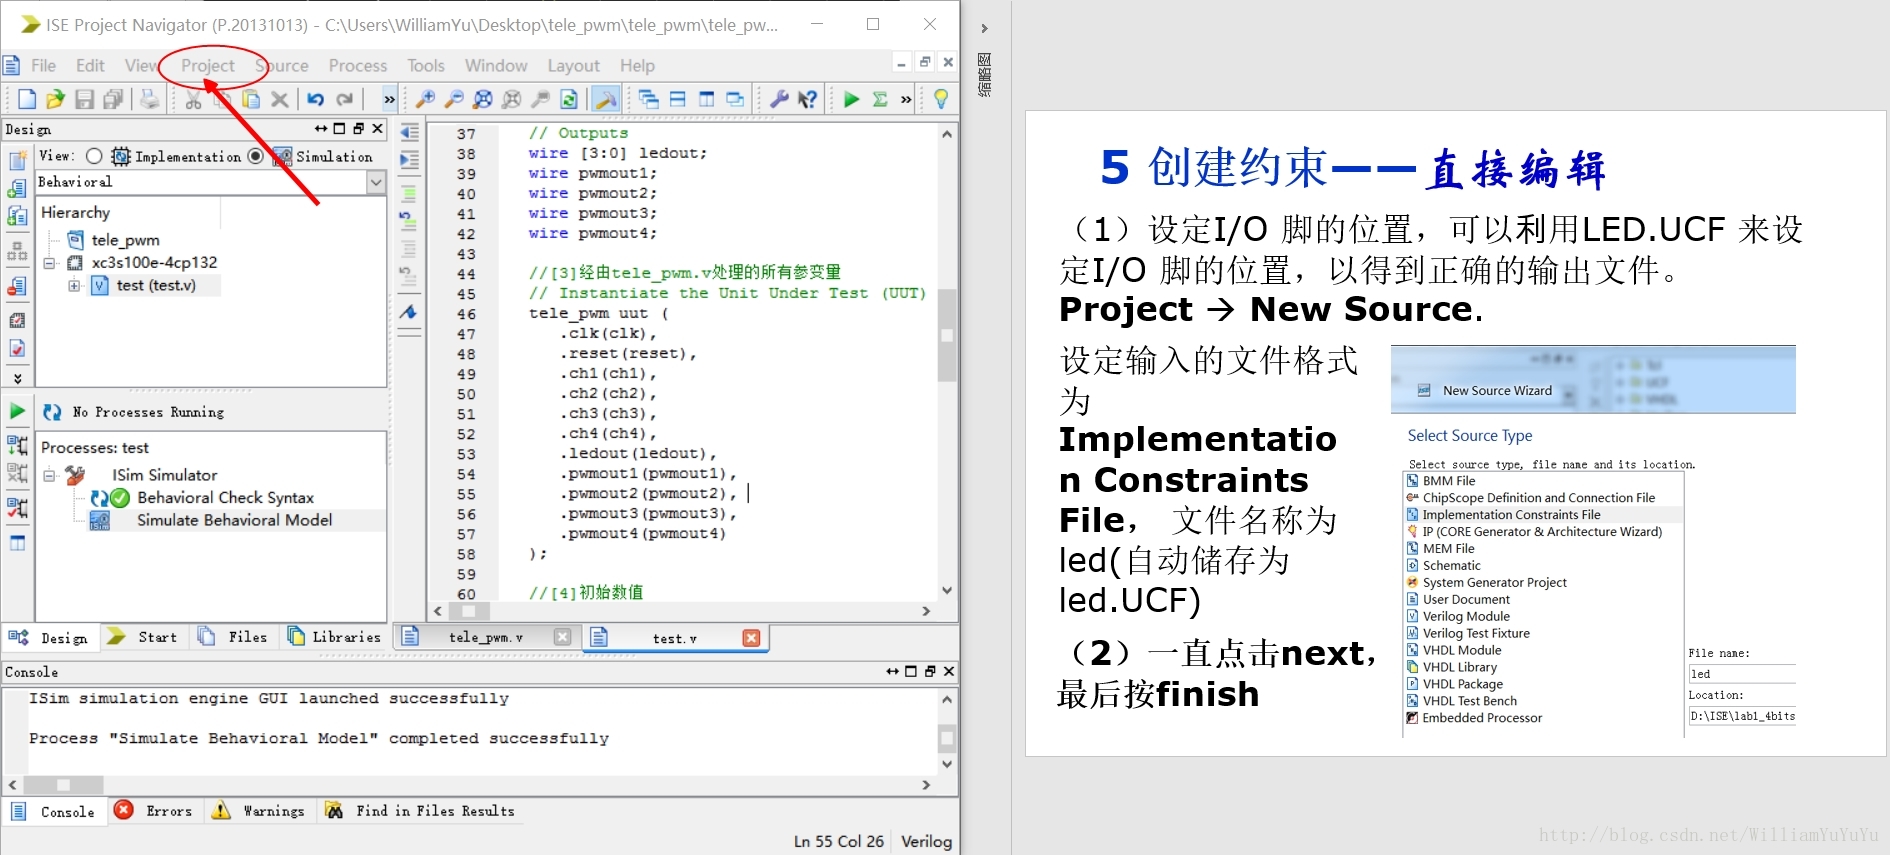
Task: Click the code editor vertical scrollbar
Action: (x=947, y=336)
